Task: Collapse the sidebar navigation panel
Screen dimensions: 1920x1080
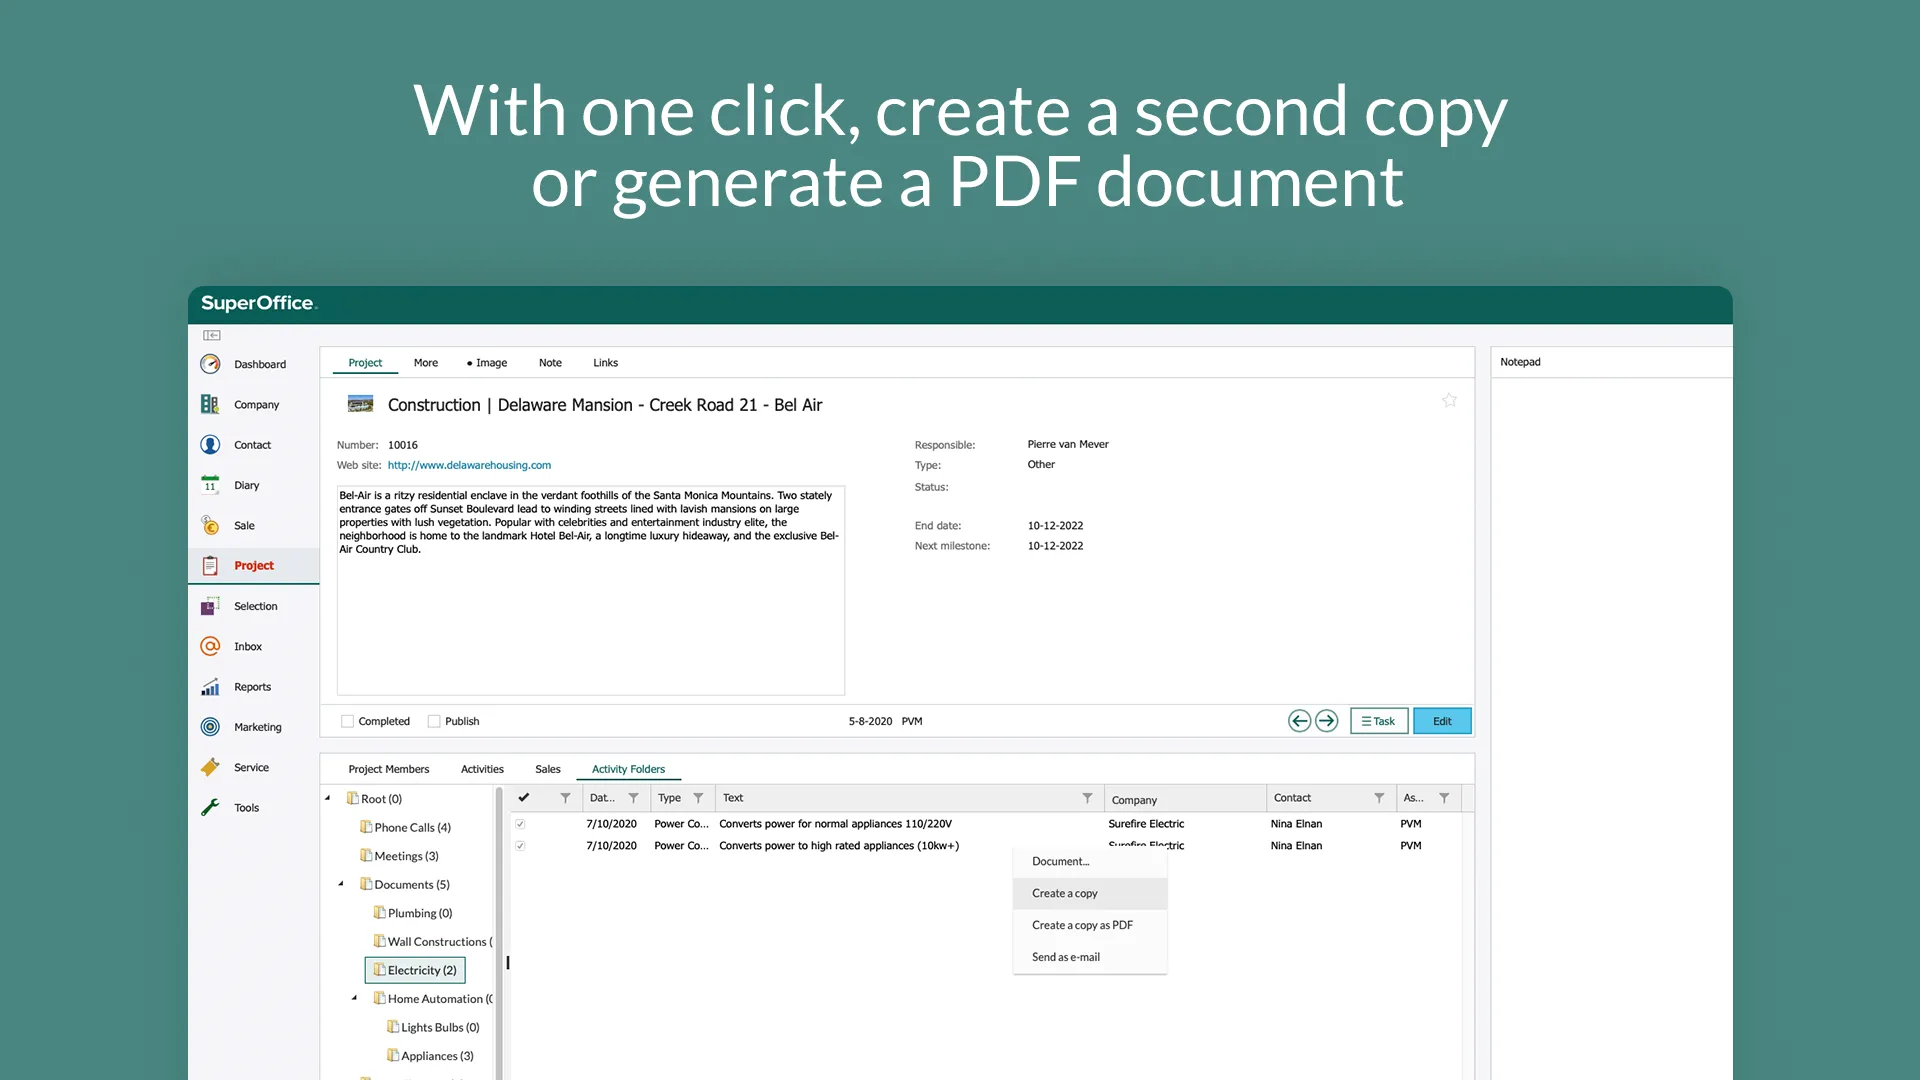Action: point(212,335)
